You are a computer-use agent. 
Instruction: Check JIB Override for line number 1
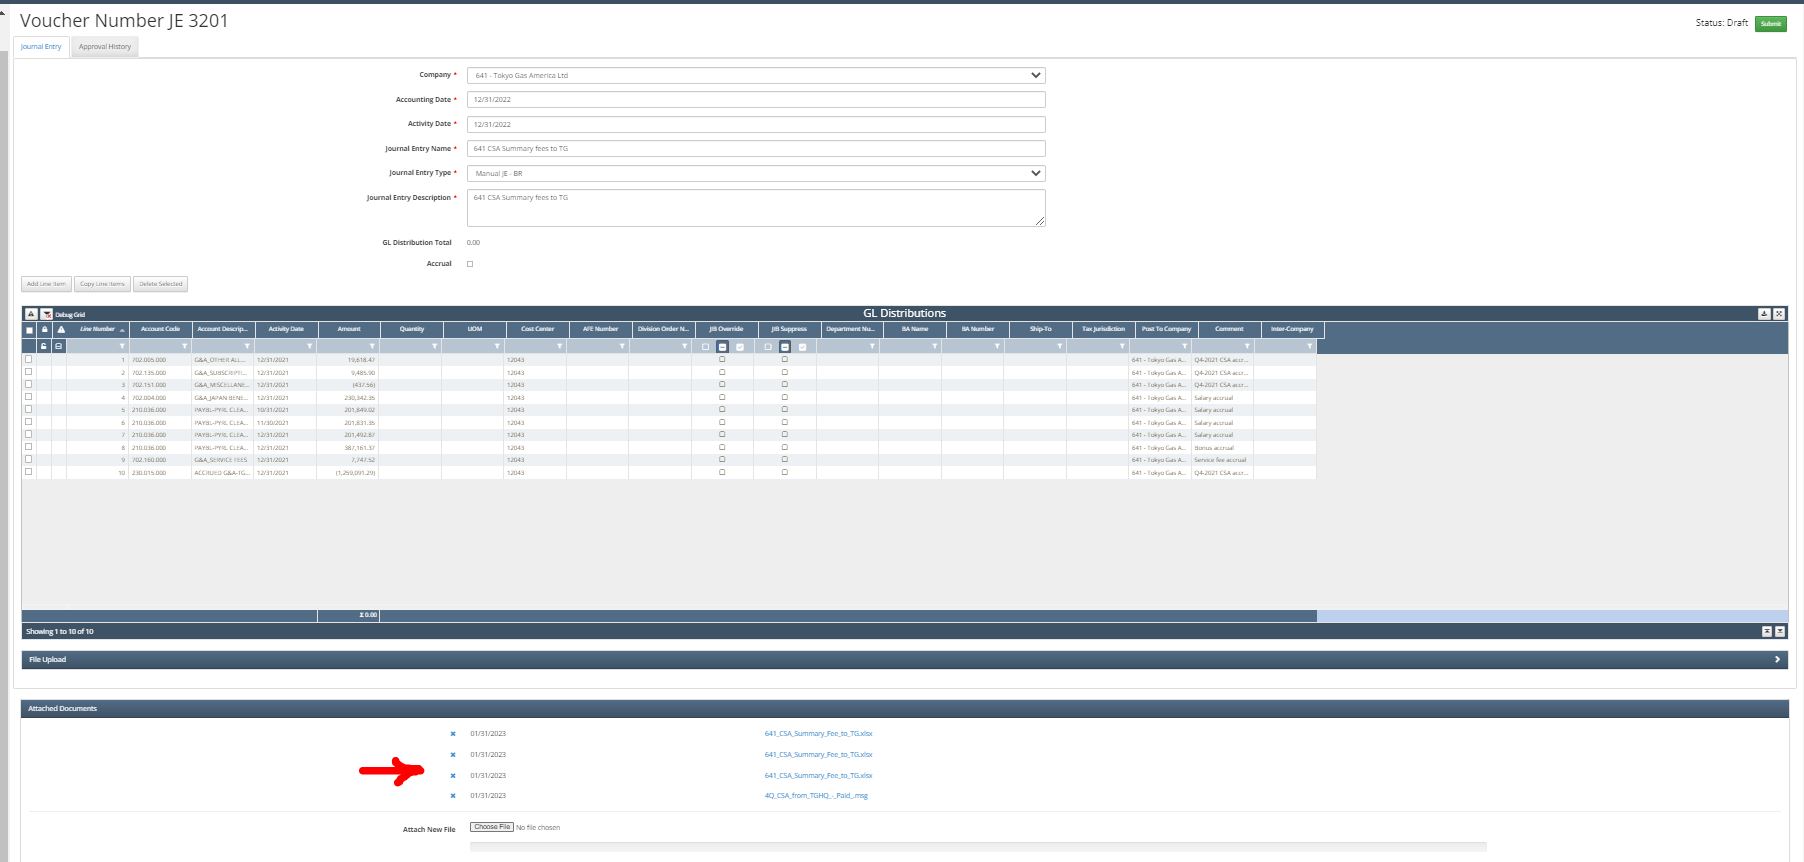point(722,359)
